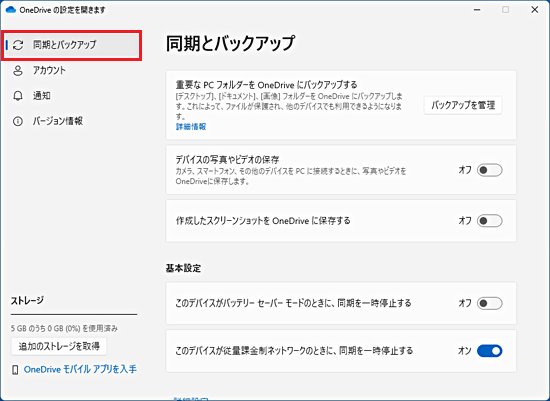Click 同期とバックアップ page title
Screen dimensions: 550x401
[230, 43]
